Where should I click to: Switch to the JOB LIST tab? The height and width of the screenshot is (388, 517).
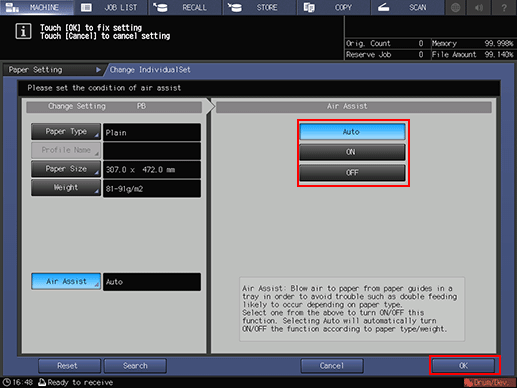[111, 7]
